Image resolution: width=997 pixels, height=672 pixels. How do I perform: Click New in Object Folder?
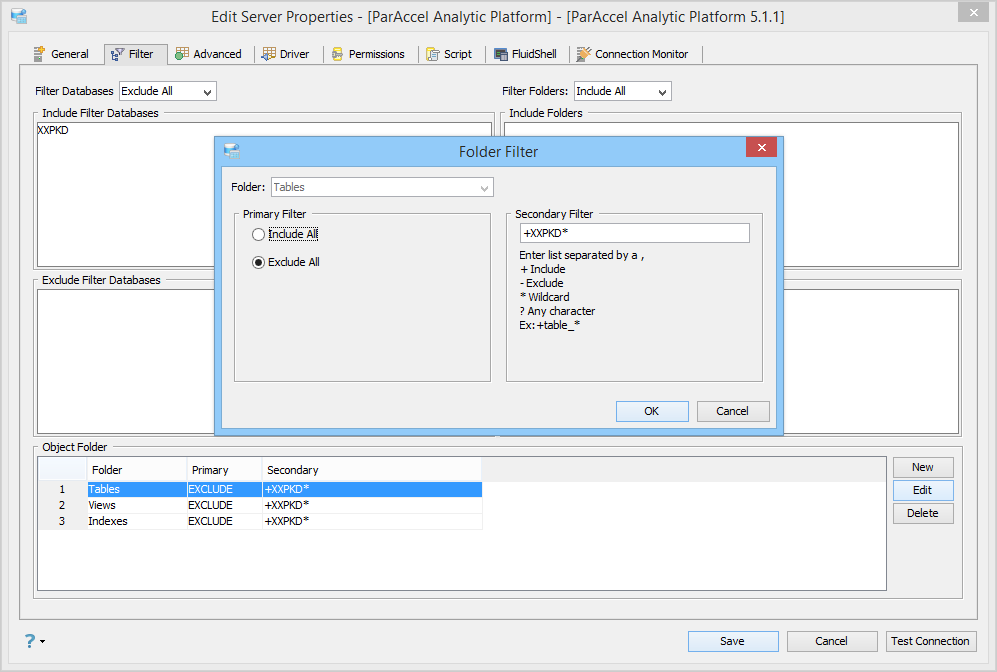(x=923, y=467)
